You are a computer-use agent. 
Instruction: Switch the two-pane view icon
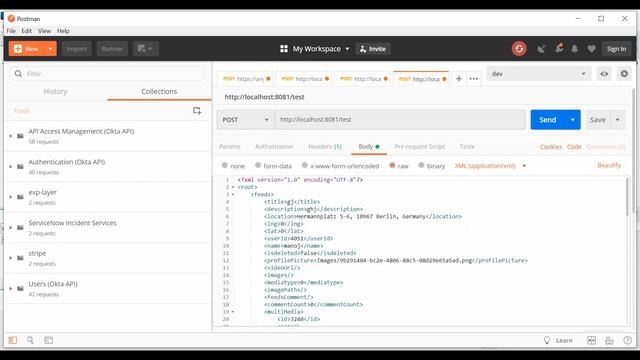point(591,340)
